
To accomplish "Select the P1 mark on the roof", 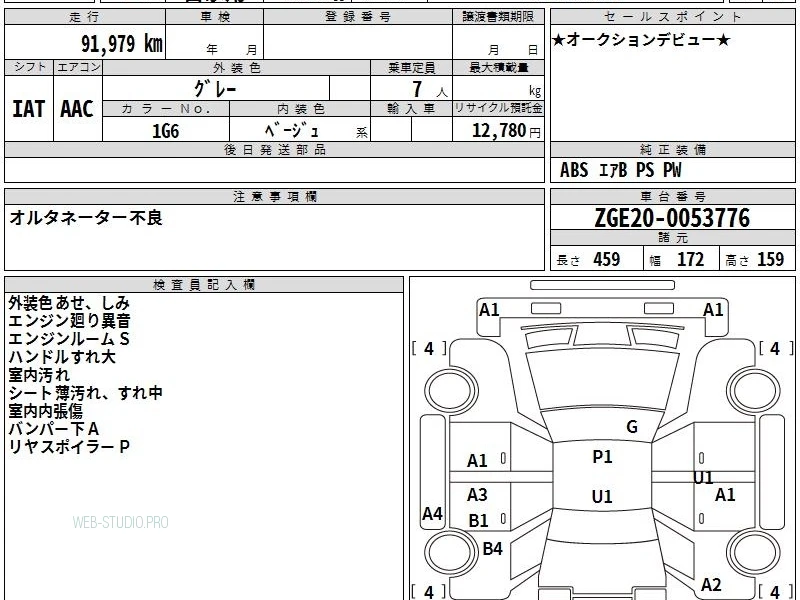I will point(602,457).
